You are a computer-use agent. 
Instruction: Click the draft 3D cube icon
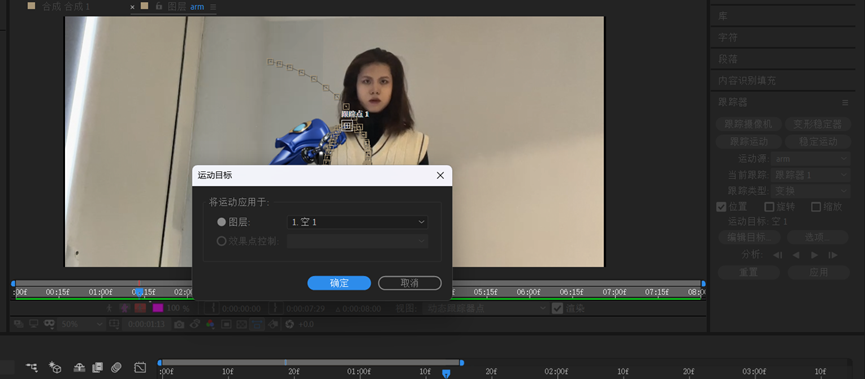55,367
